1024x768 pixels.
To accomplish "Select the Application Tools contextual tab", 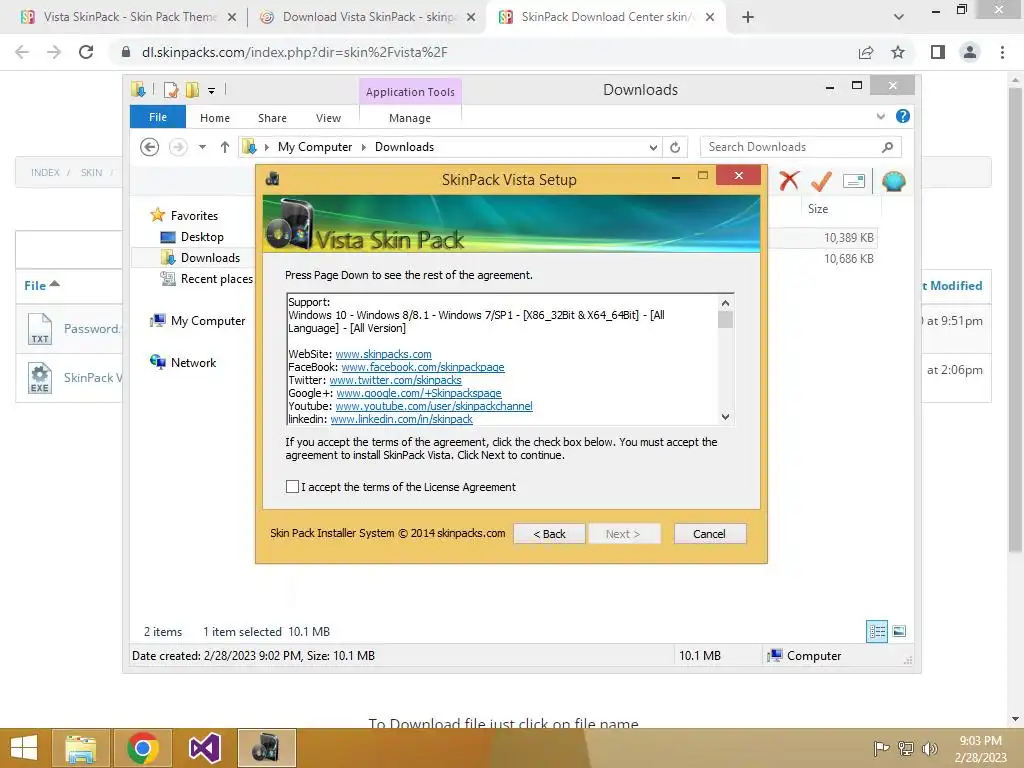I will (x=410, y=92).
